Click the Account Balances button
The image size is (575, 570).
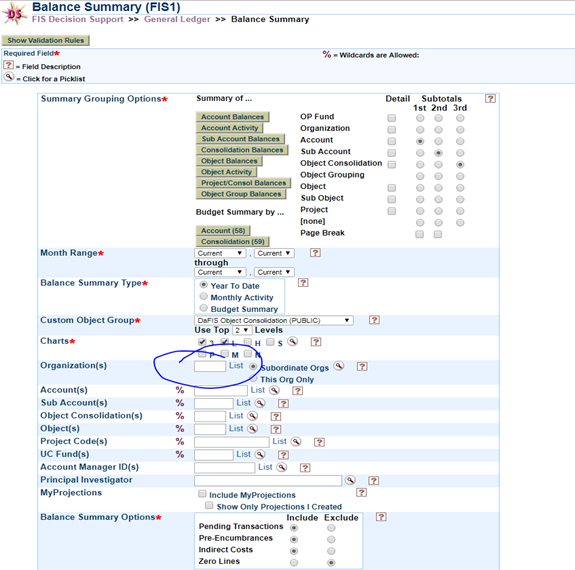[232, 117]
